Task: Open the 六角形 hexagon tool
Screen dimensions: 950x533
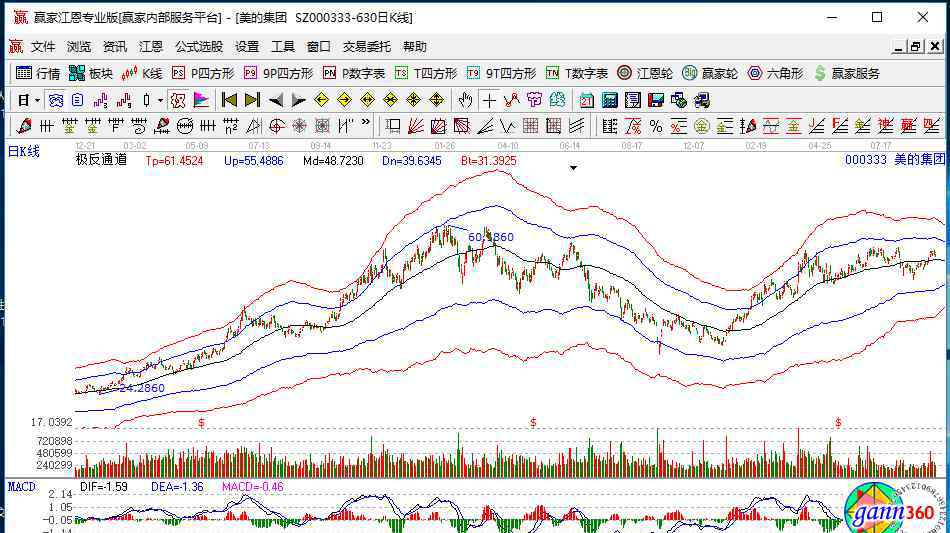Action: (x=775, y=73)
